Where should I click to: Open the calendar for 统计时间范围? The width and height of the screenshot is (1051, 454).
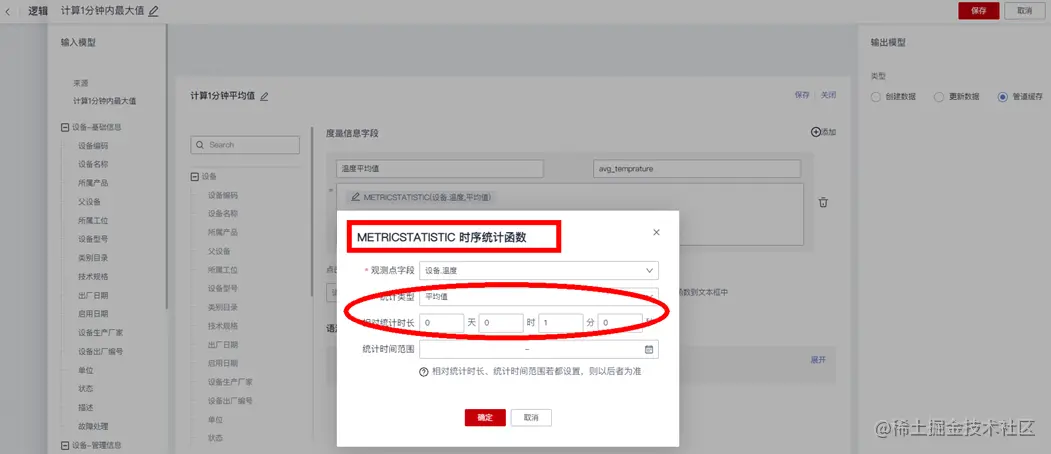coord(648,349)
